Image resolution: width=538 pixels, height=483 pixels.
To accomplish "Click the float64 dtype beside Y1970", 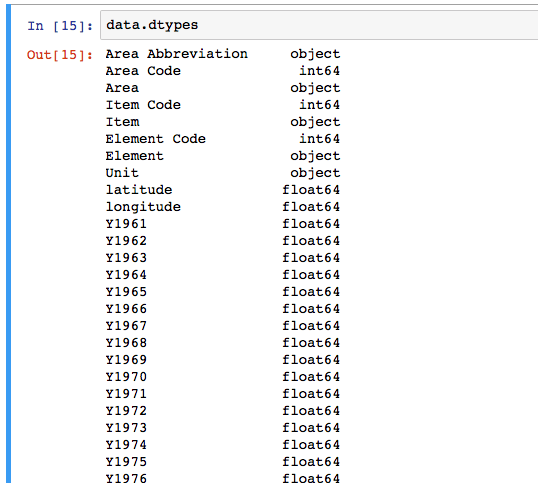I will [x=311, y=377].
